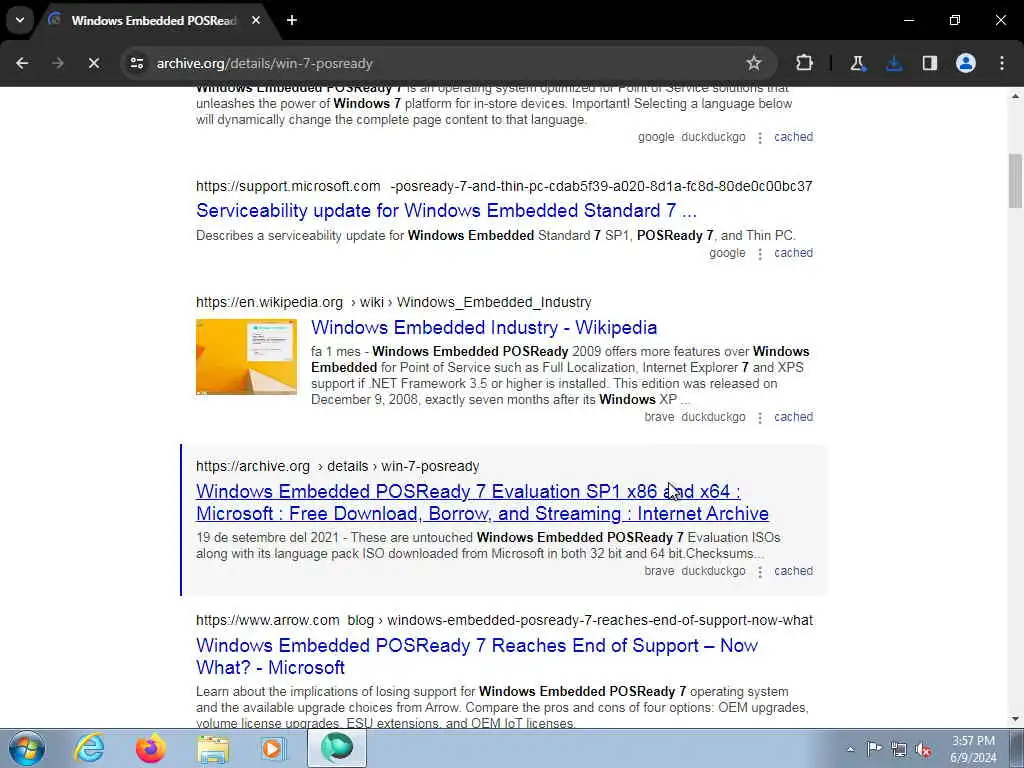The width and height of the screenshot is (1024, 768).
Task: Launch Internet Explorer from taskbar
Action: pos(89,748)
